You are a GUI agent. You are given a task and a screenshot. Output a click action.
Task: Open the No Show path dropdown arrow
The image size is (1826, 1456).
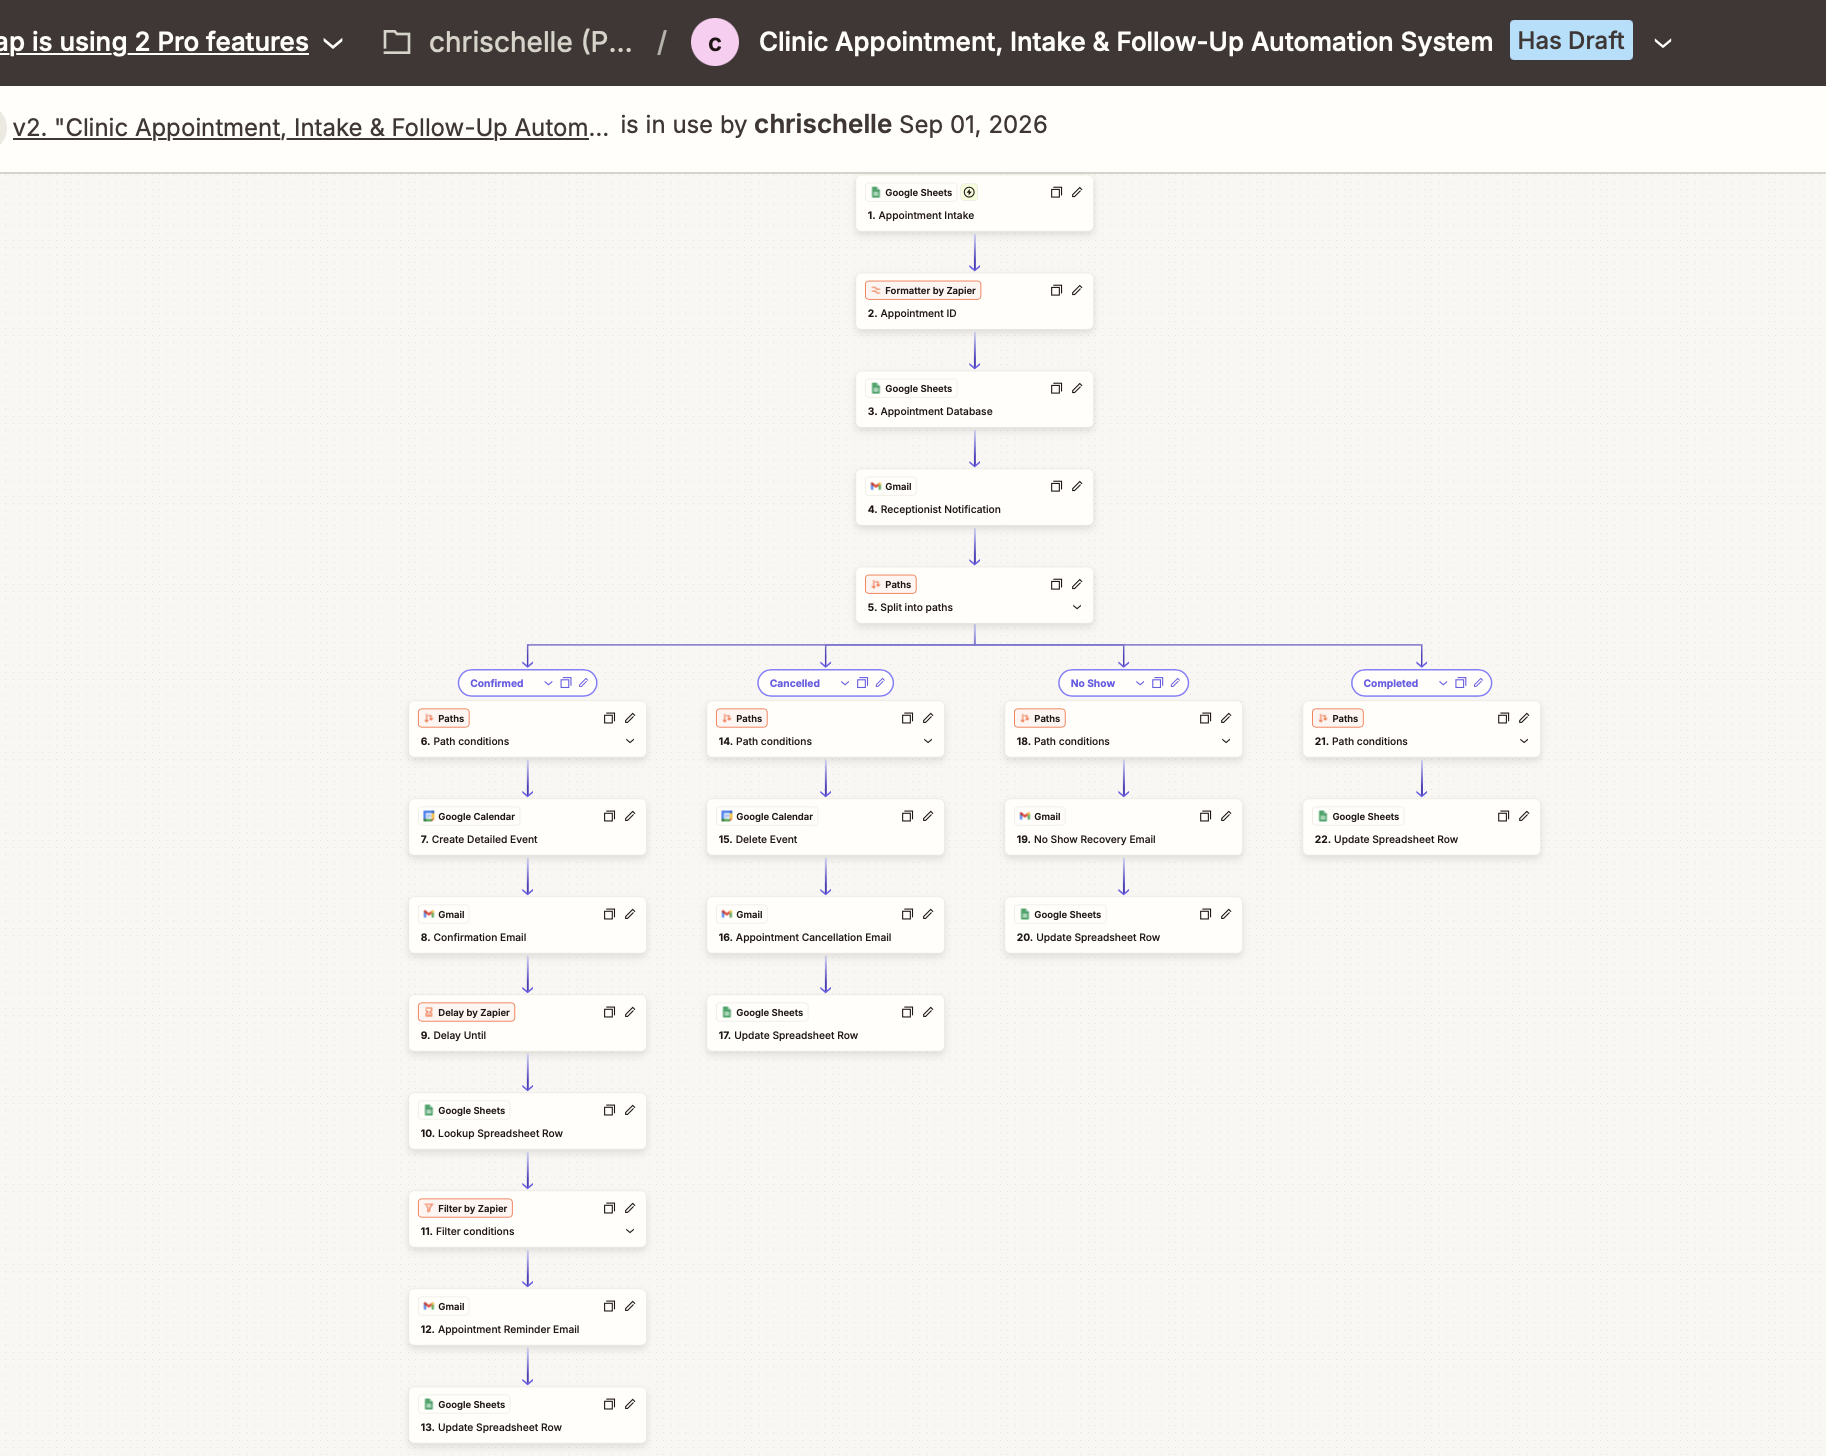(1140, 683)
